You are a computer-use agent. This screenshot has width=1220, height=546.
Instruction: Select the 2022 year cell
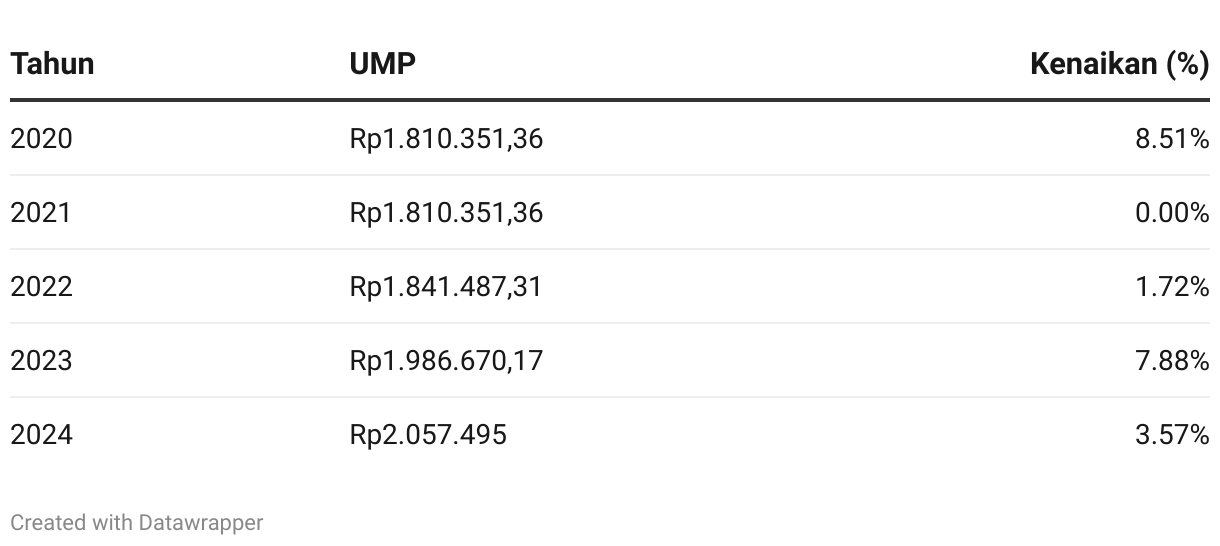tap(41, 286)
